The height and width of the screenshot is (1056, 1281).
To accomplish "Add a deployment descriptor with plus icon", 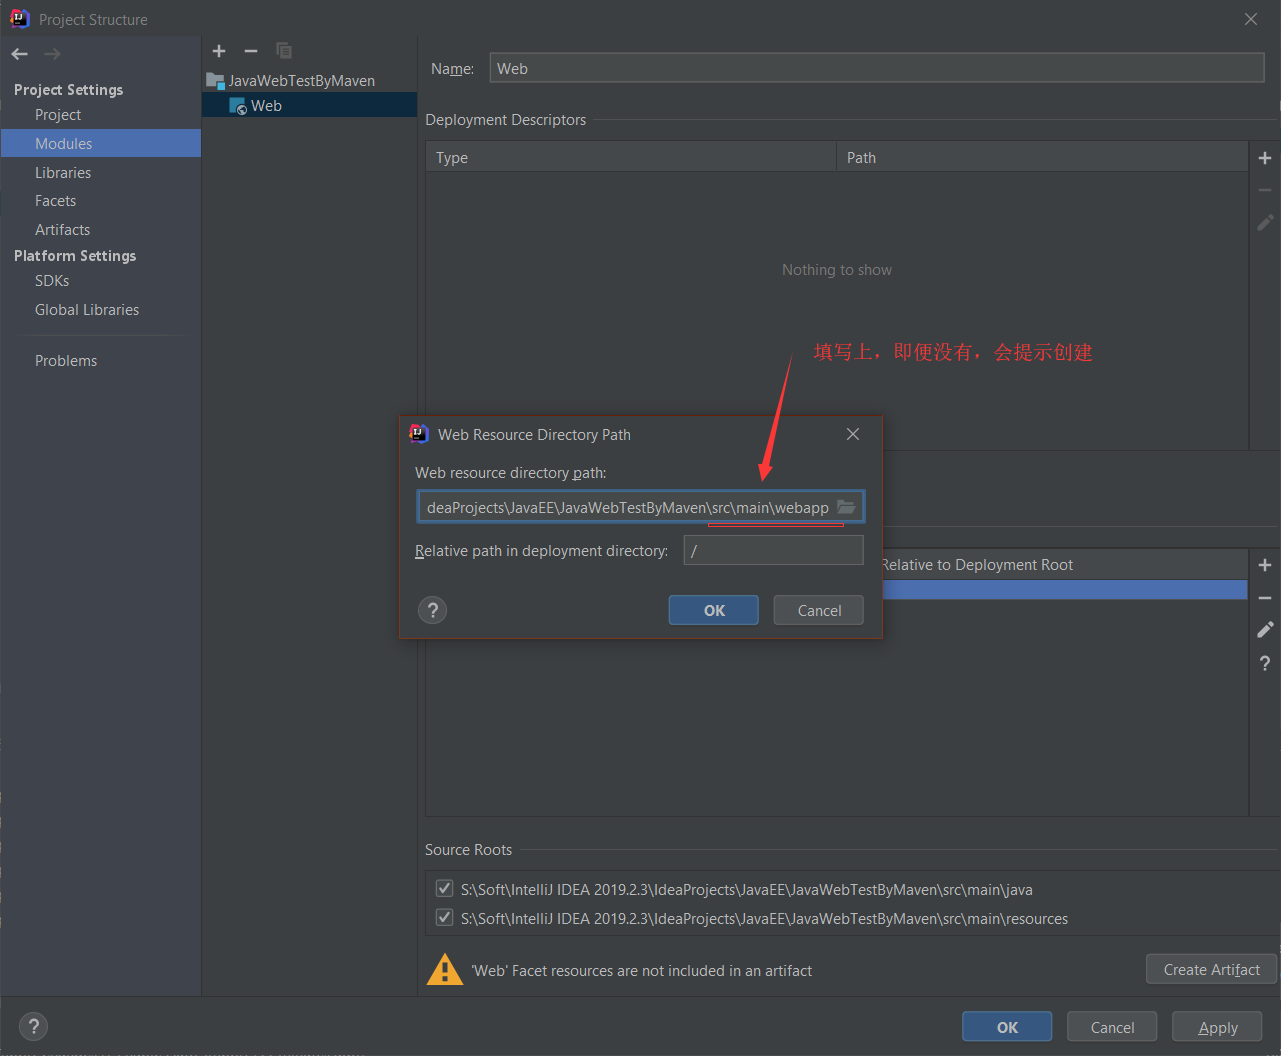I will point(1265,158).
